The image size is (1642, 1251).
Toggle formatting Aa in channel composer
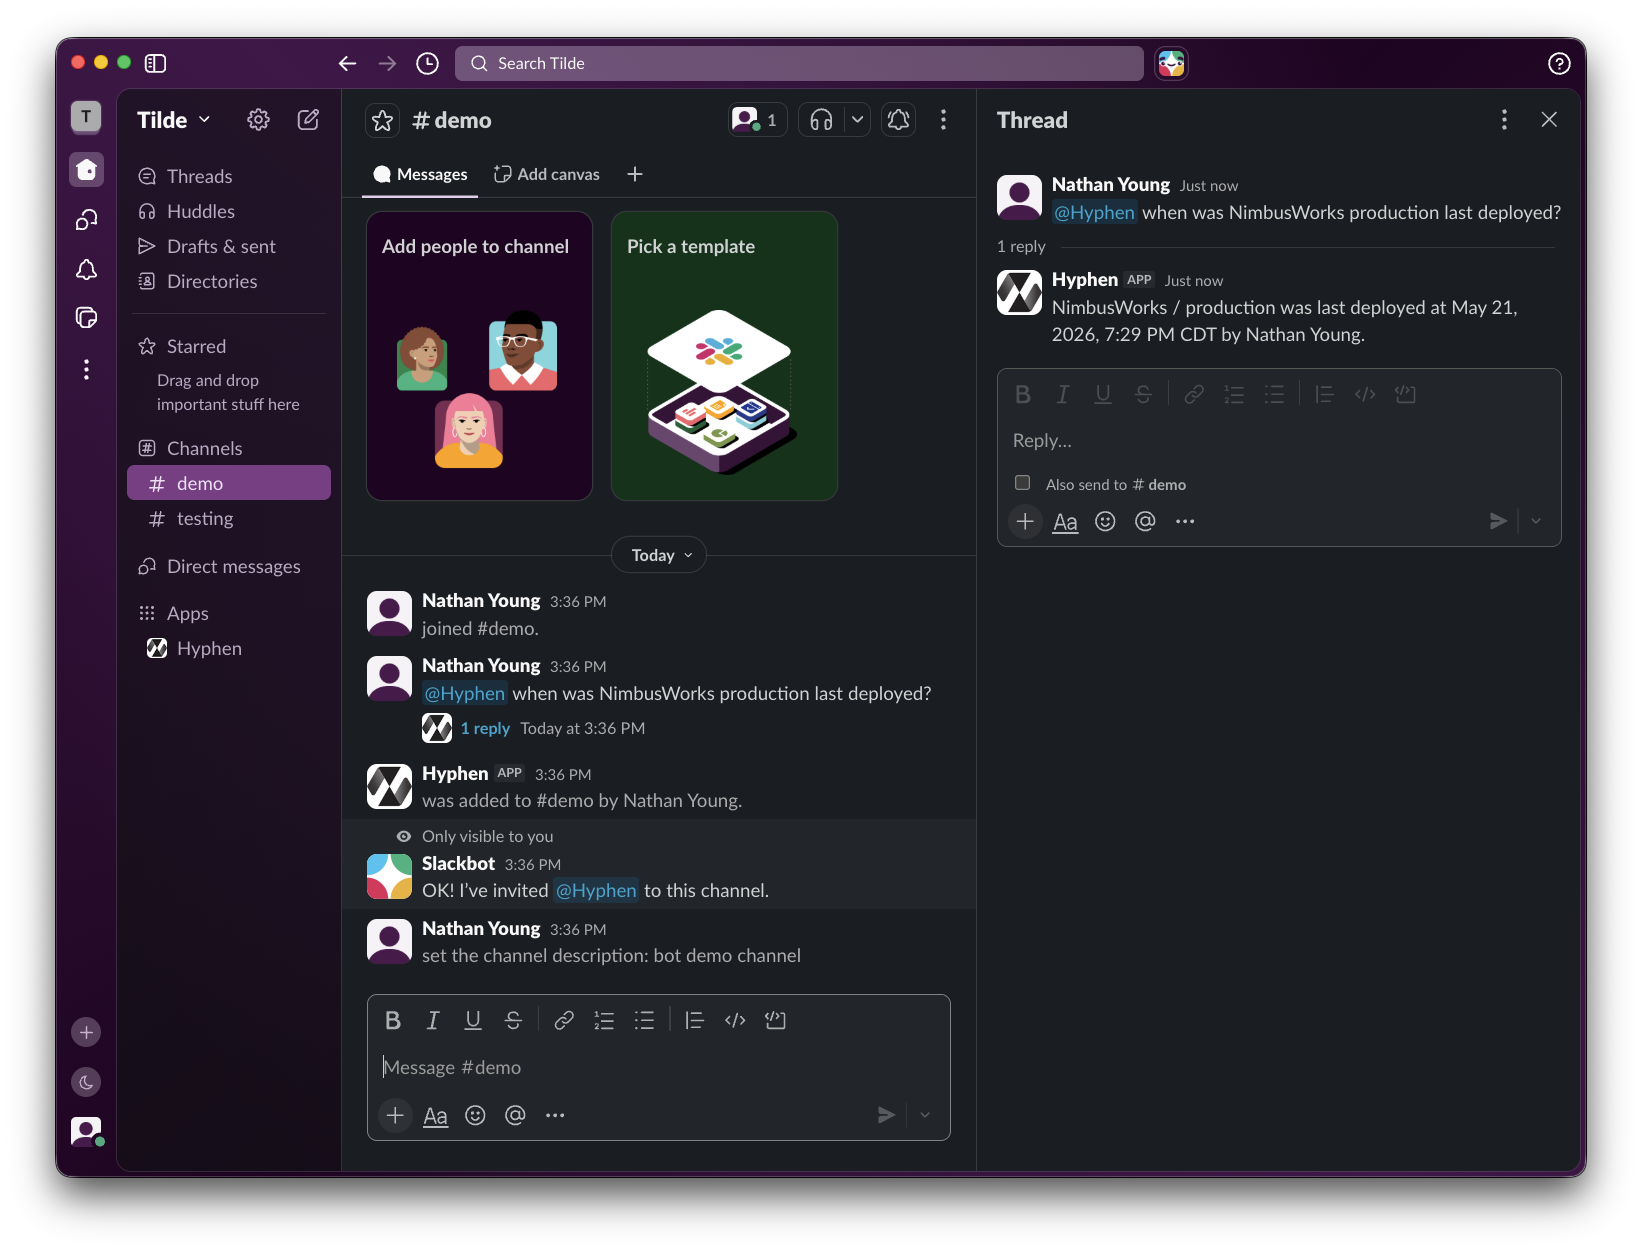point(435,1115)
